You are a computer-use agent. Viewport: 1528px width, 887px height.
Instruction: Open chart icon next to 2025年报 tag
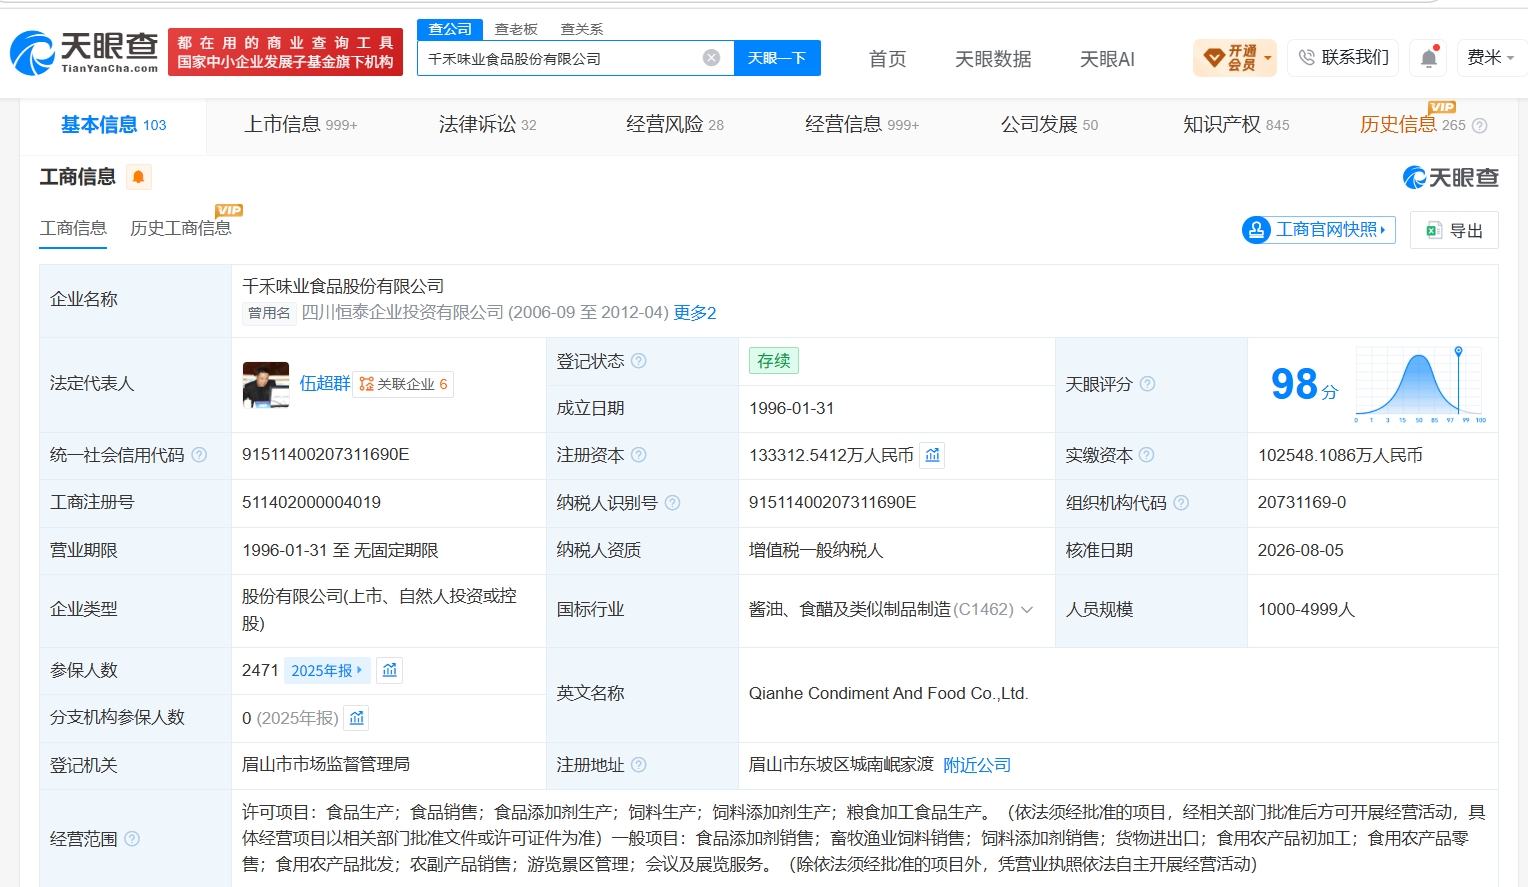tap(390, 670)
